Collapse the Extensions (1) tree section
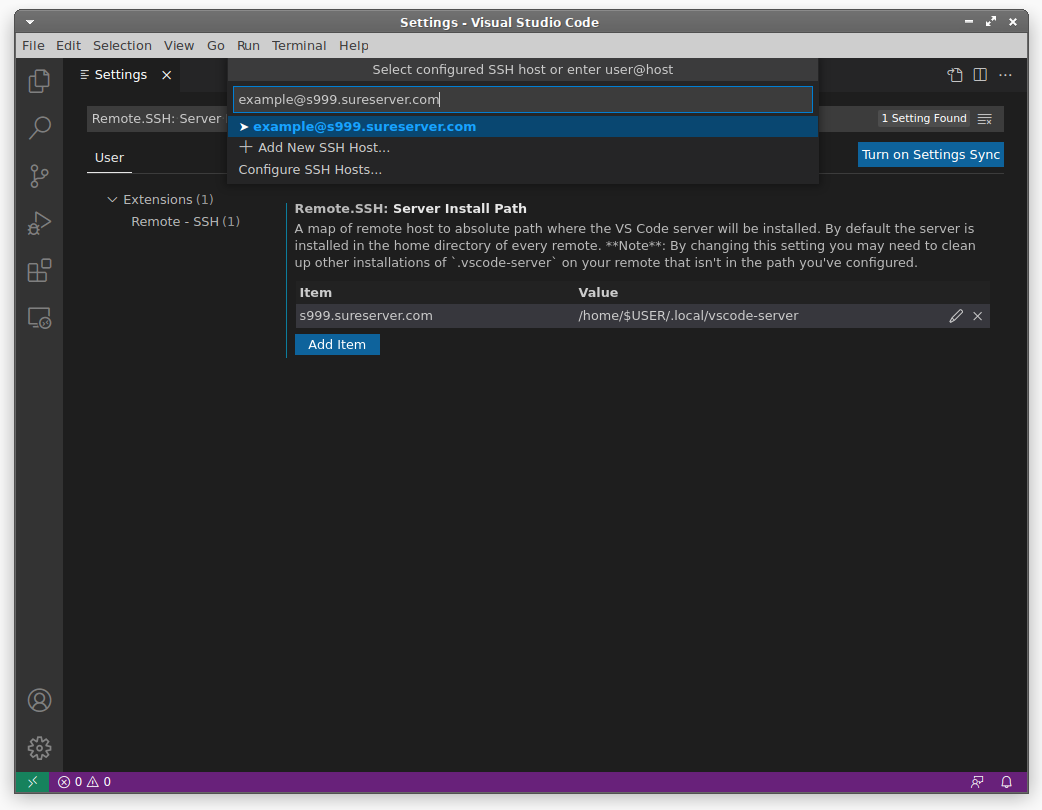The image size is (1042, 810). (x=112, y=199)
